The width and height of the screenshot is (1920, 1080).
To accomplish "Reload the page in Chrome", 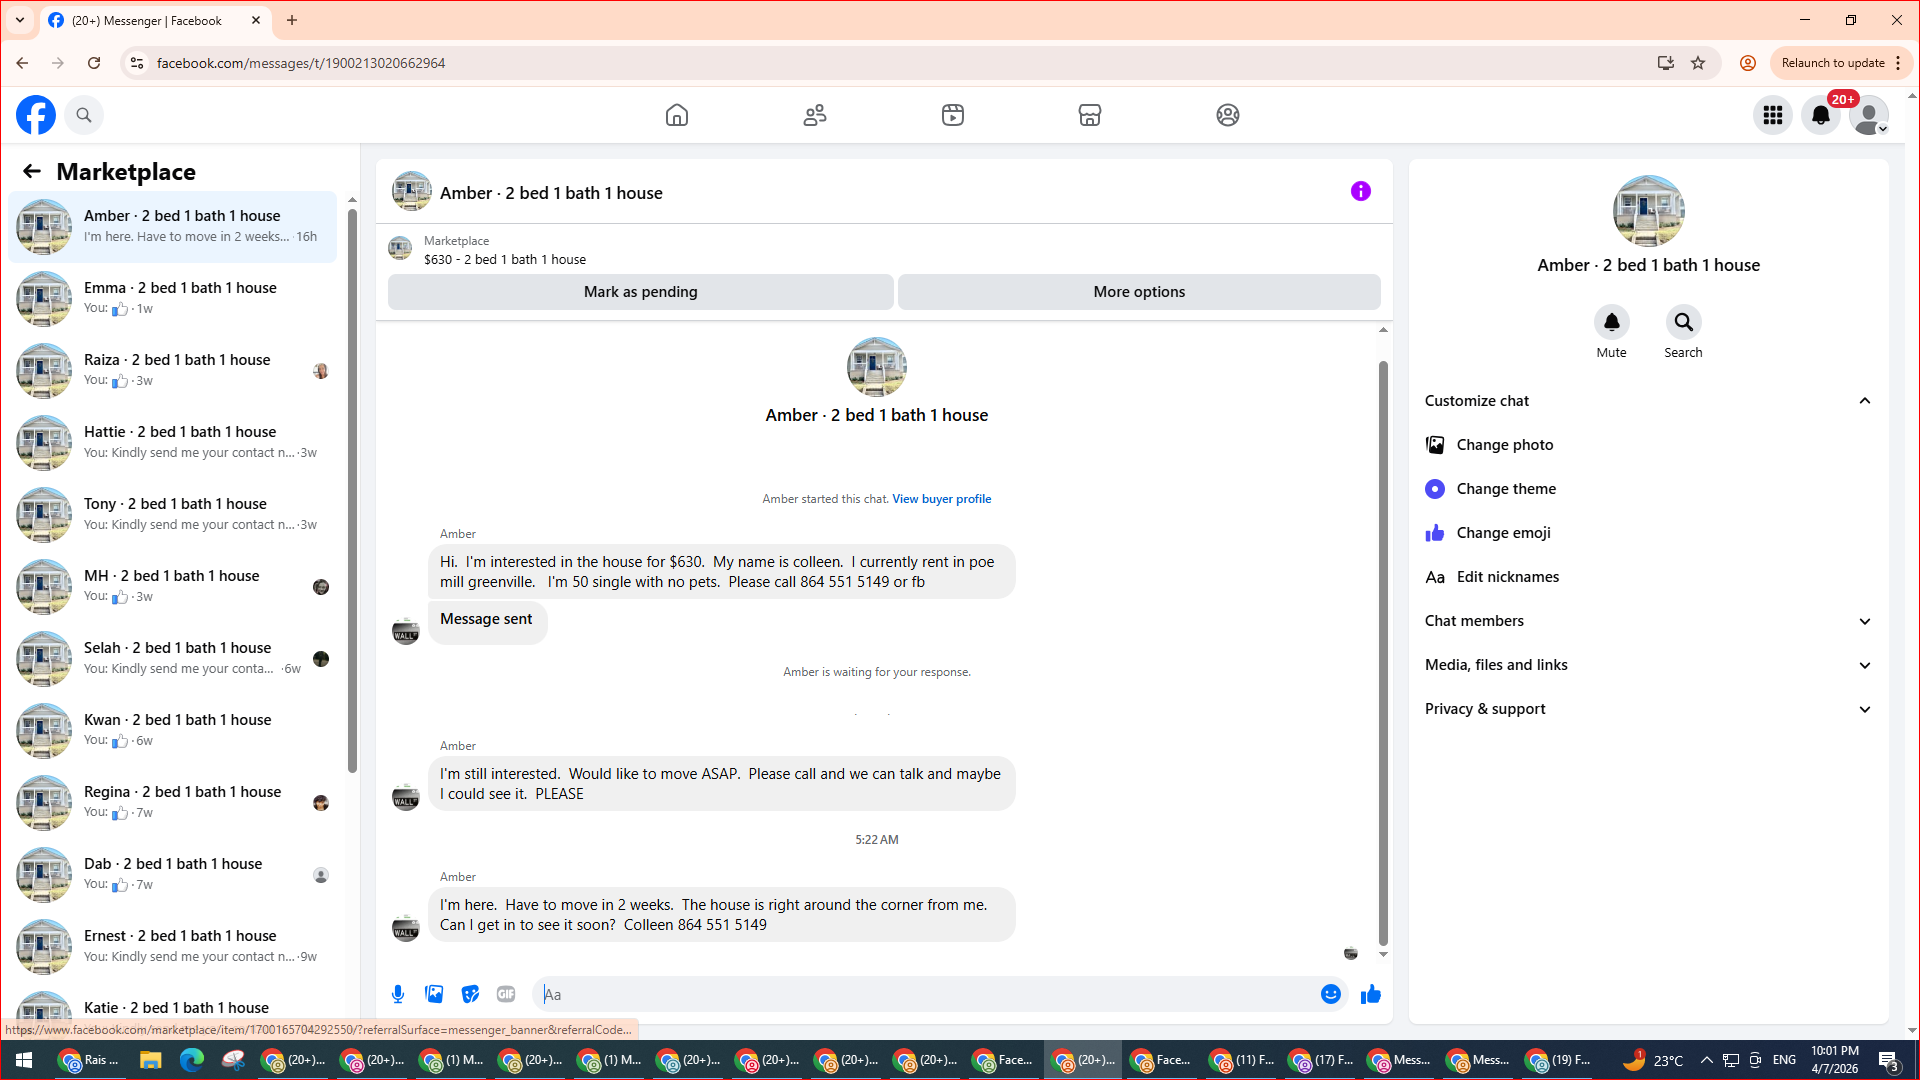I will (x=94, y=63).
